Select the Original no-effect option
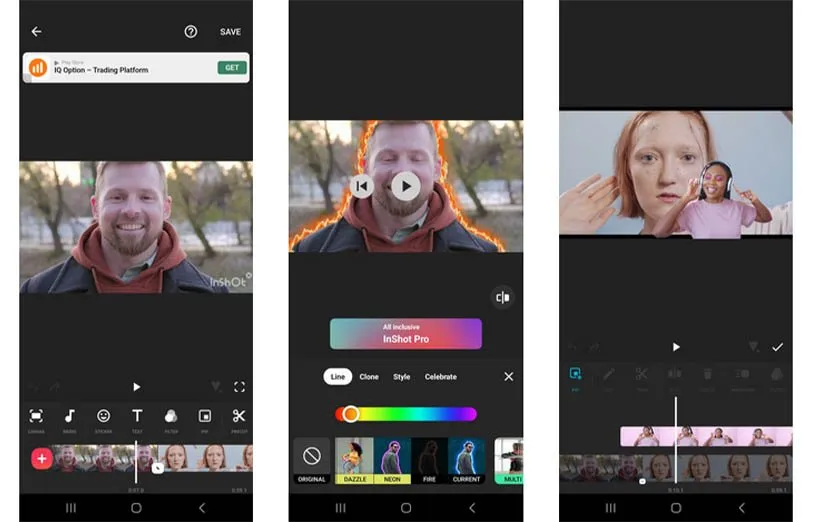Screen dimensions: 822x522 click(311, 460)
